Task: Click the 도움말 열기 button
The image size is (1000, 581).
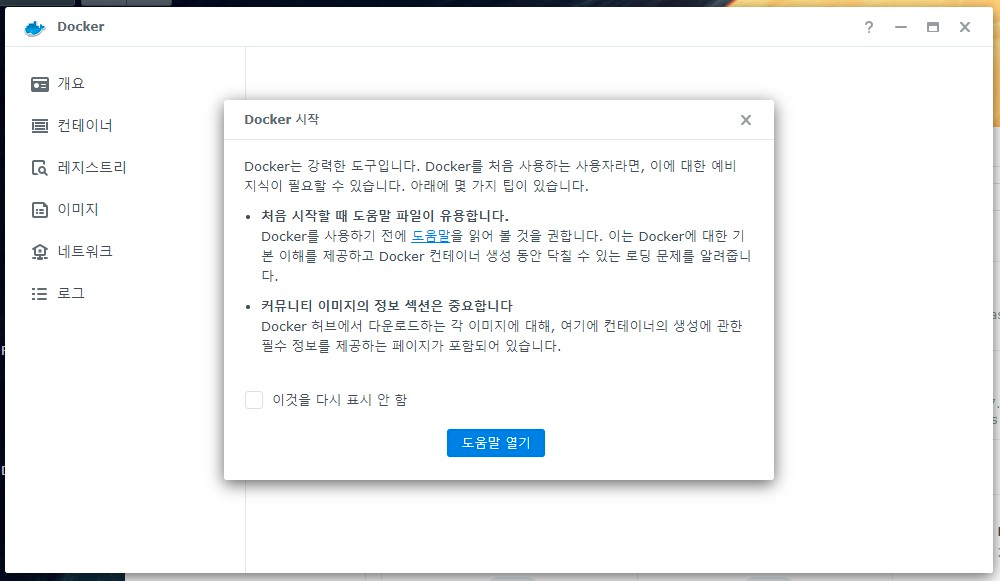Action: [496, 443]
